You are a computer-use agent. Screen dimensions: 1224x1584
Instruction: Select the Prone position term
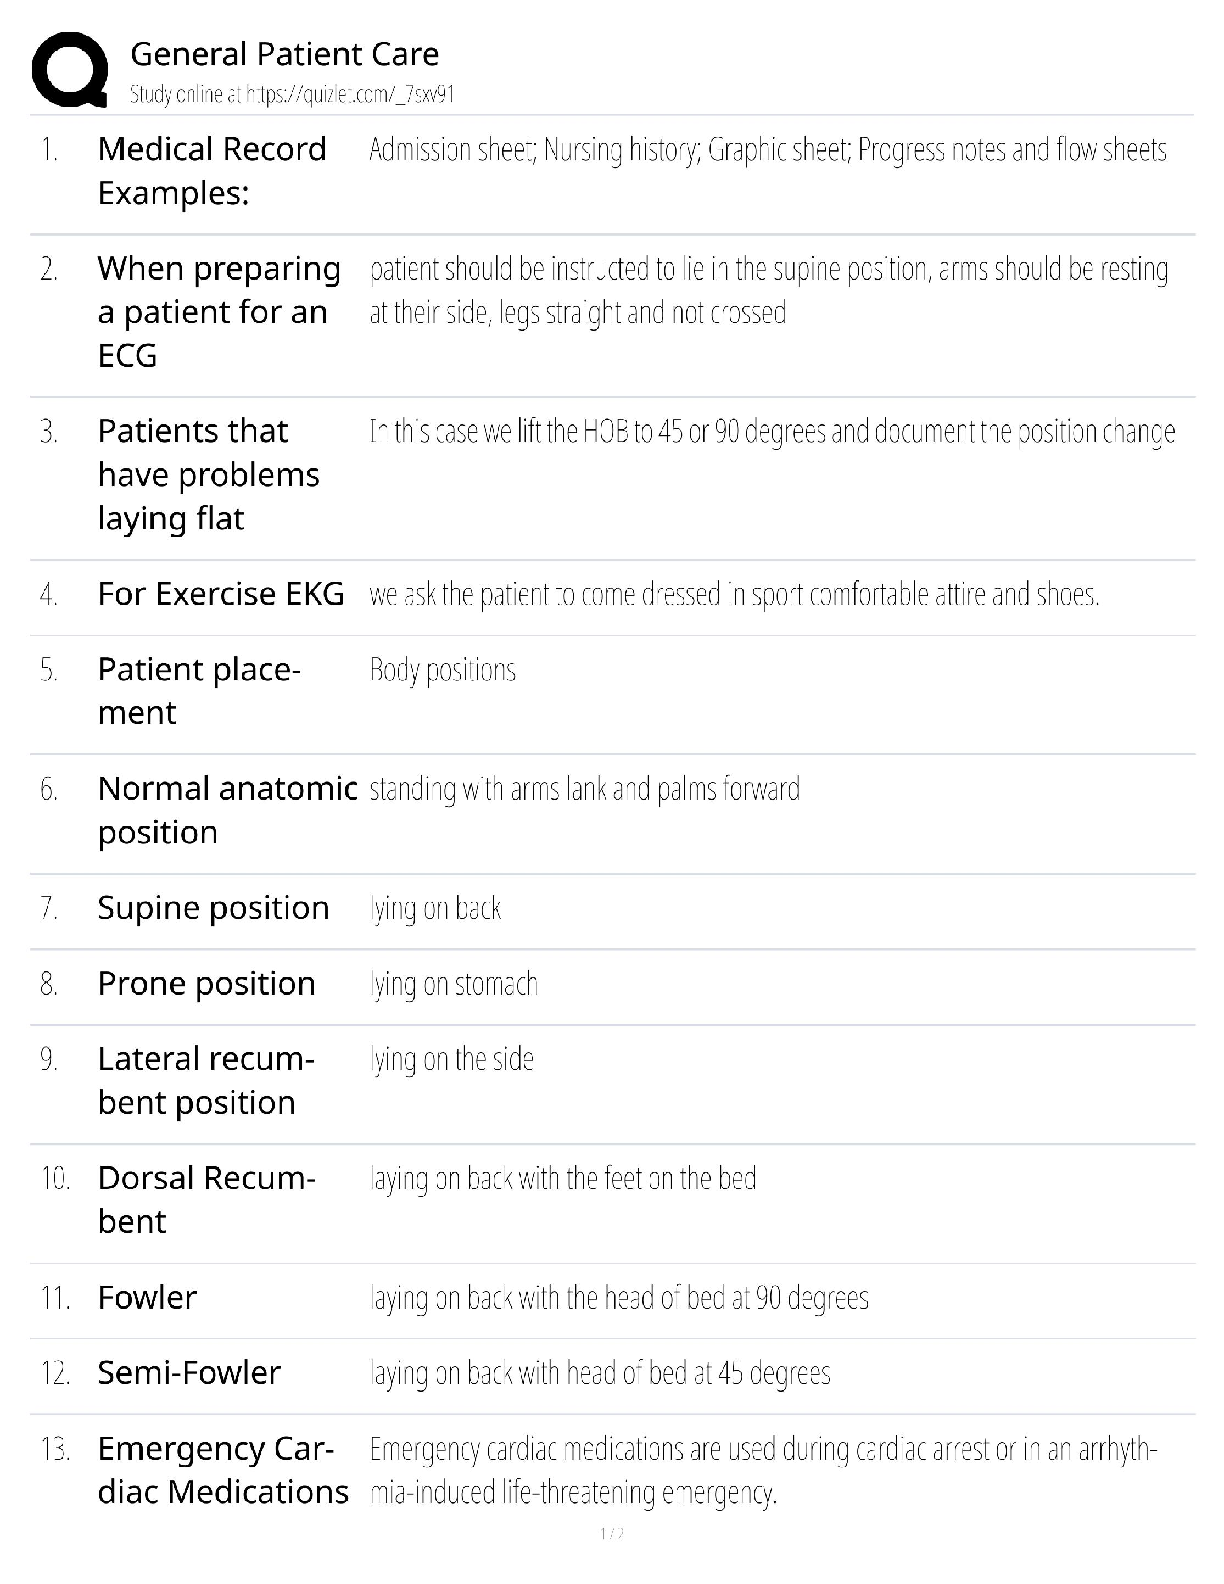point(206,984)
